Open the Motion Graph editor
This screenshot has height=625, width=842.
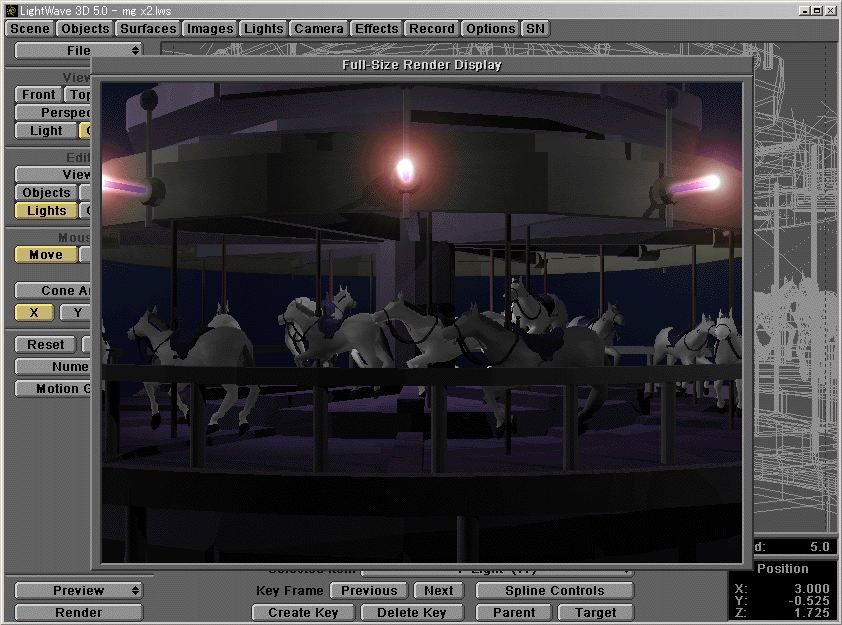pos(52,388)
